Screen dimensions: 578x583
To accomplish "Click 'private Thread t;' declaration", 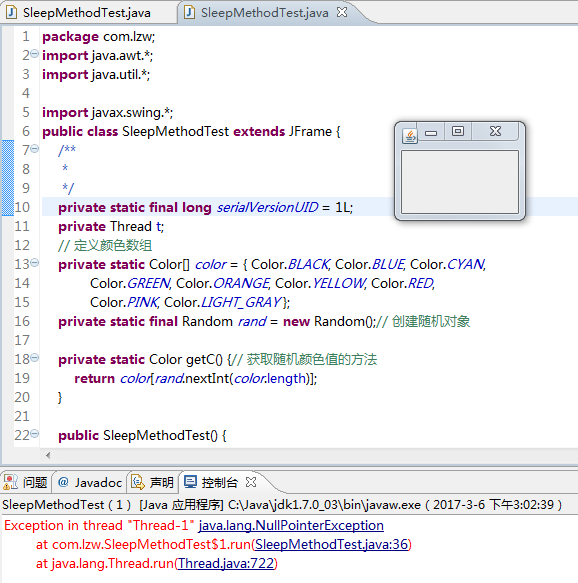I will coord(111,226).
